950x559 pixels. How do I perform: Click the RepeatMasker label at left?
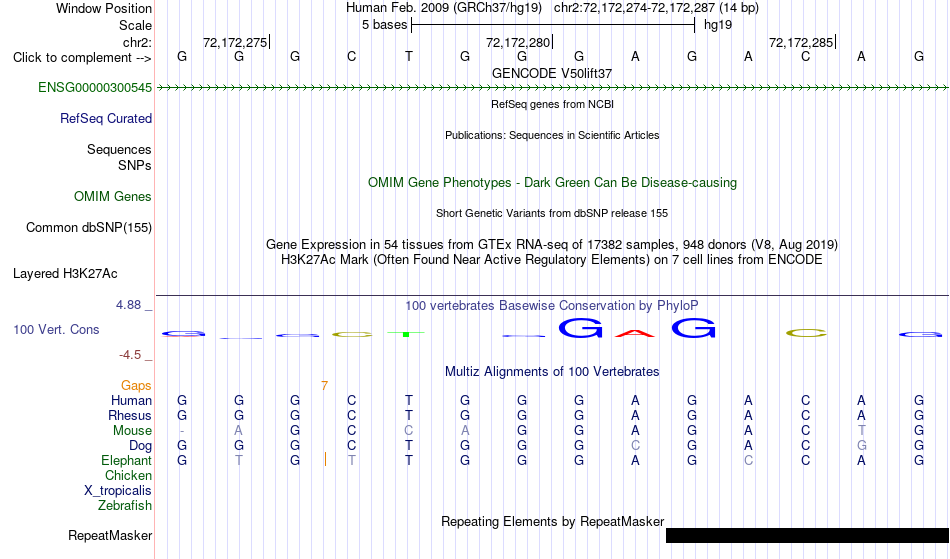tap(110, 535)
